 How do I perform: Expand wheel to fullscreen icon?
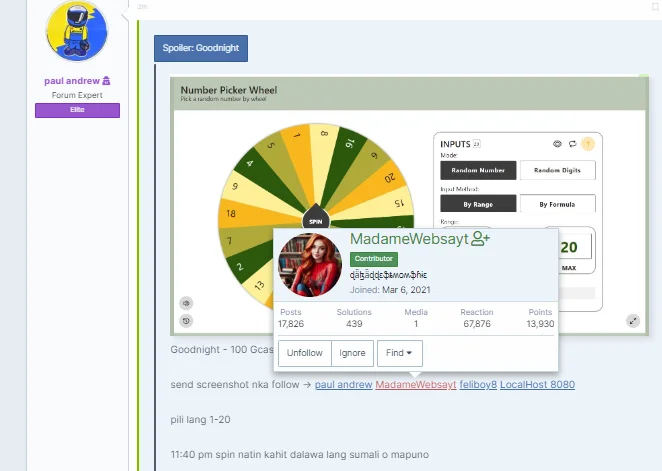tap(633, 321)
